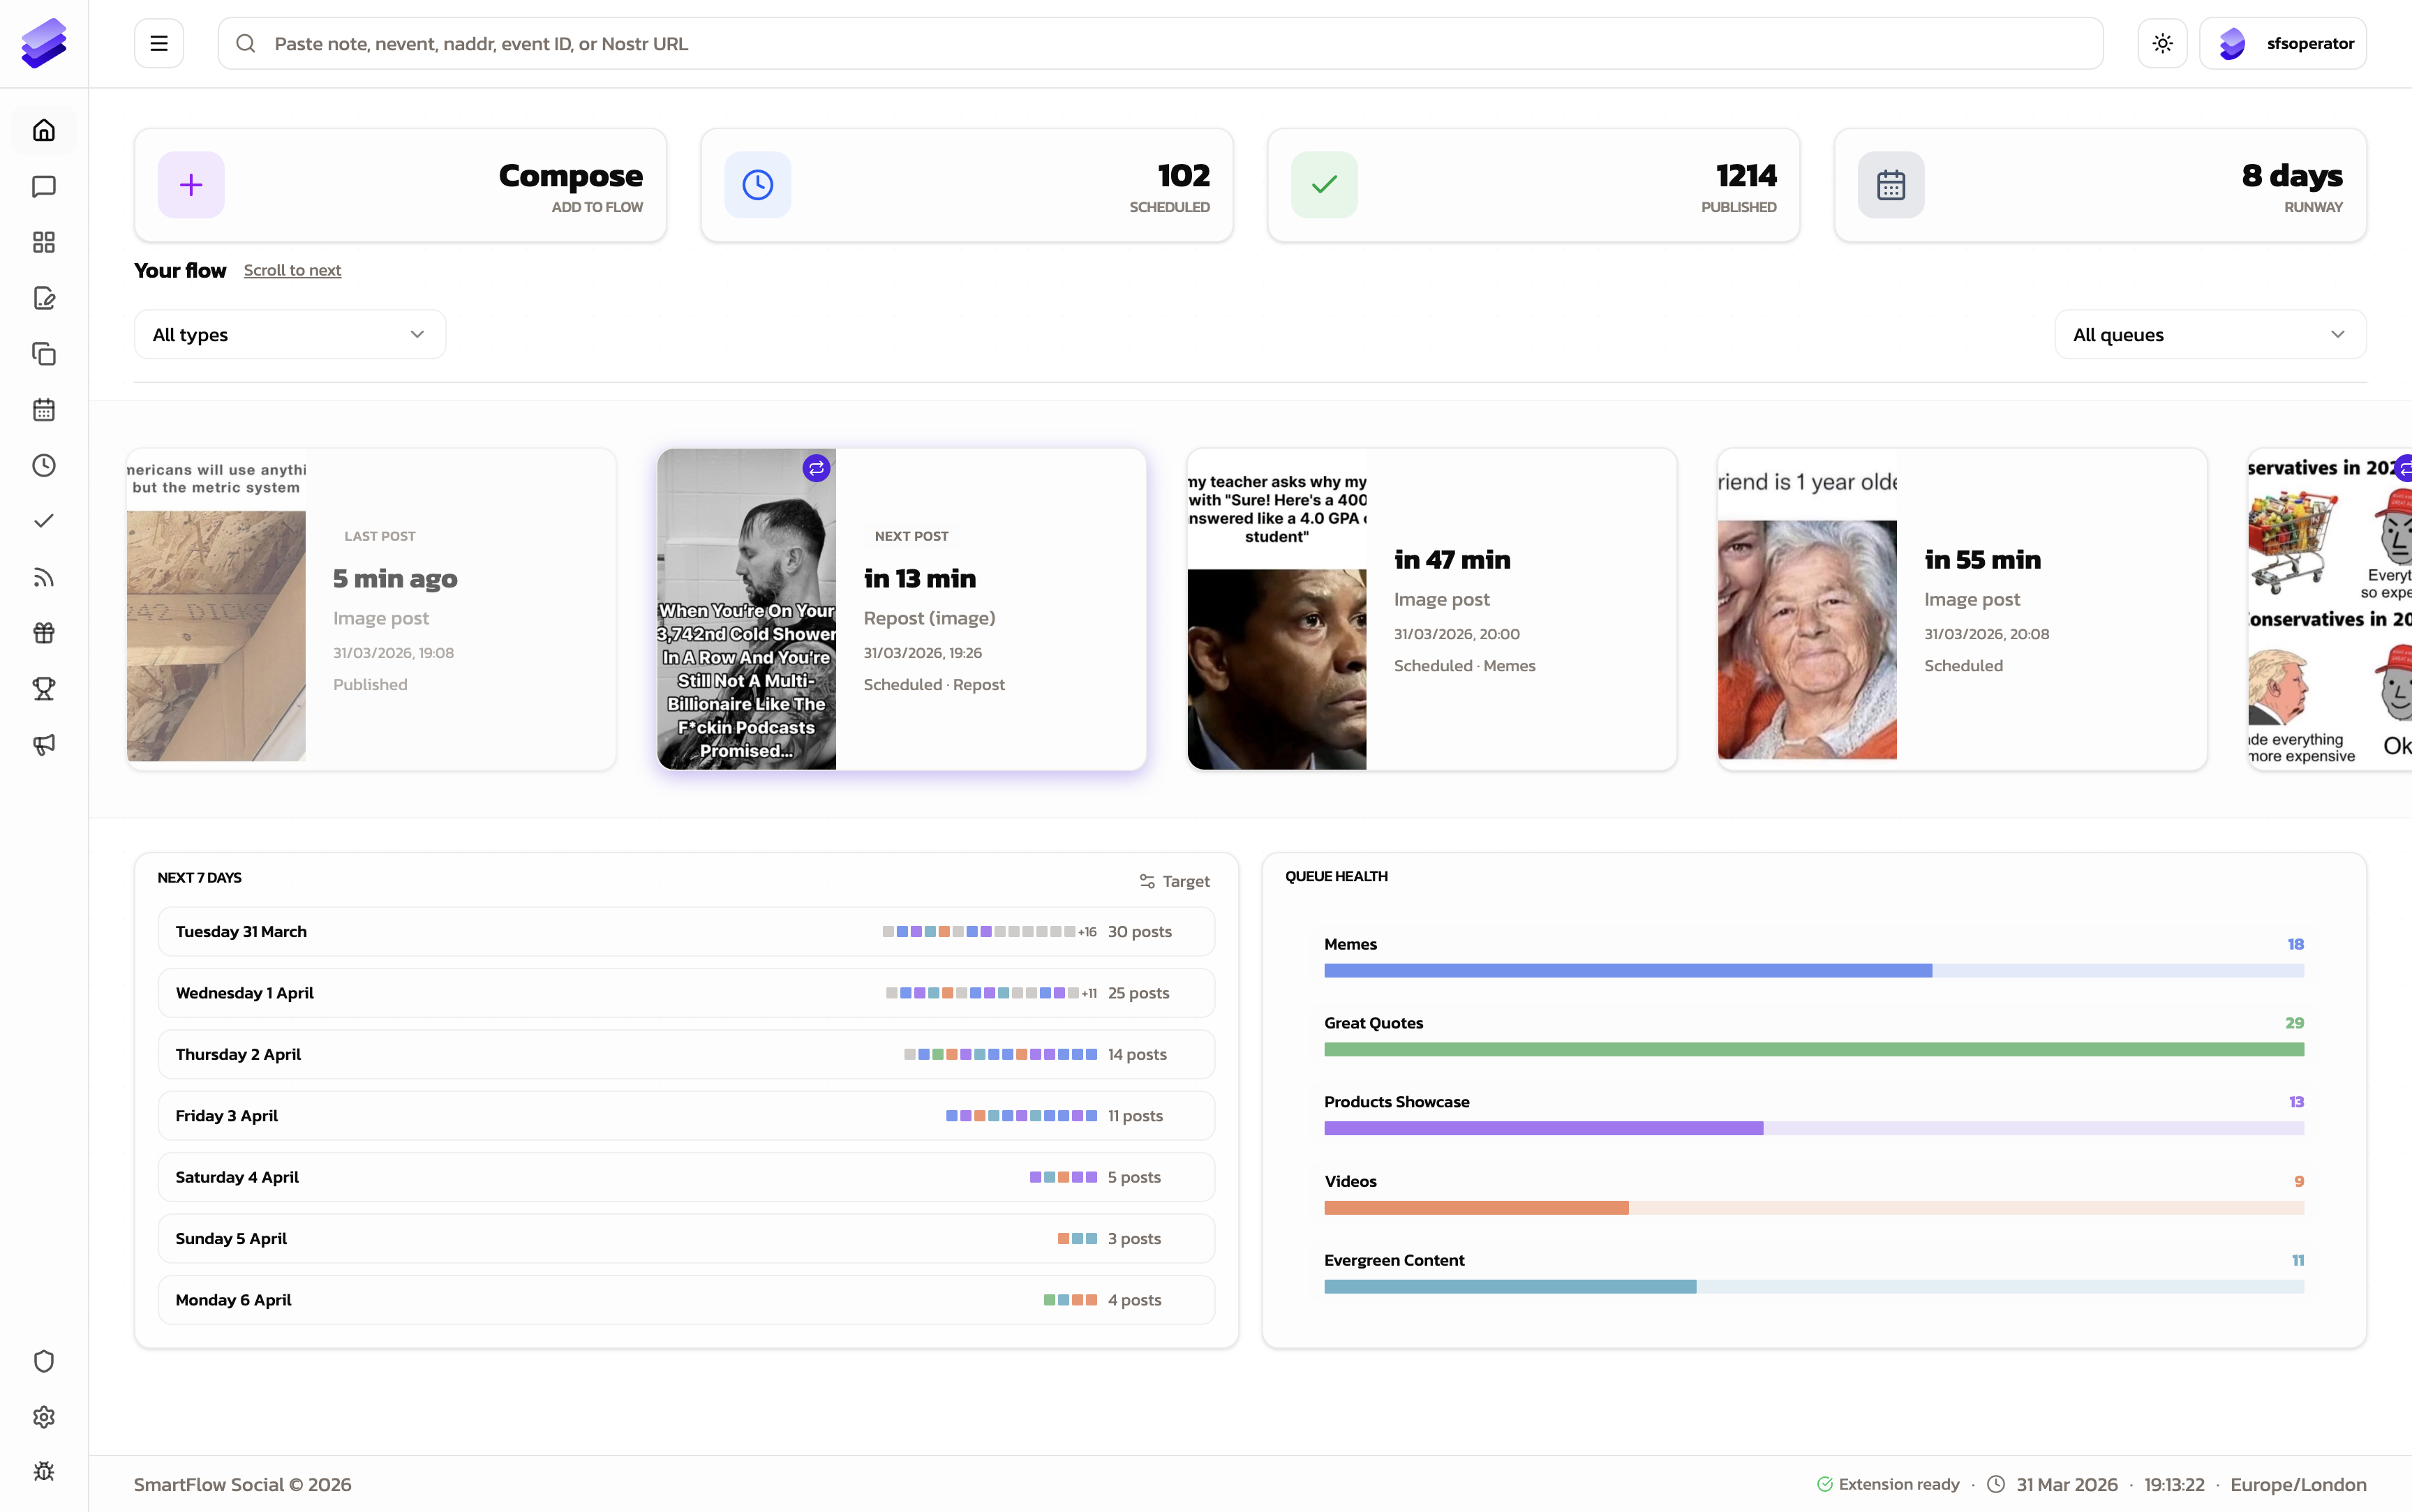Click the repost badge on the next post card

point(816,467)
